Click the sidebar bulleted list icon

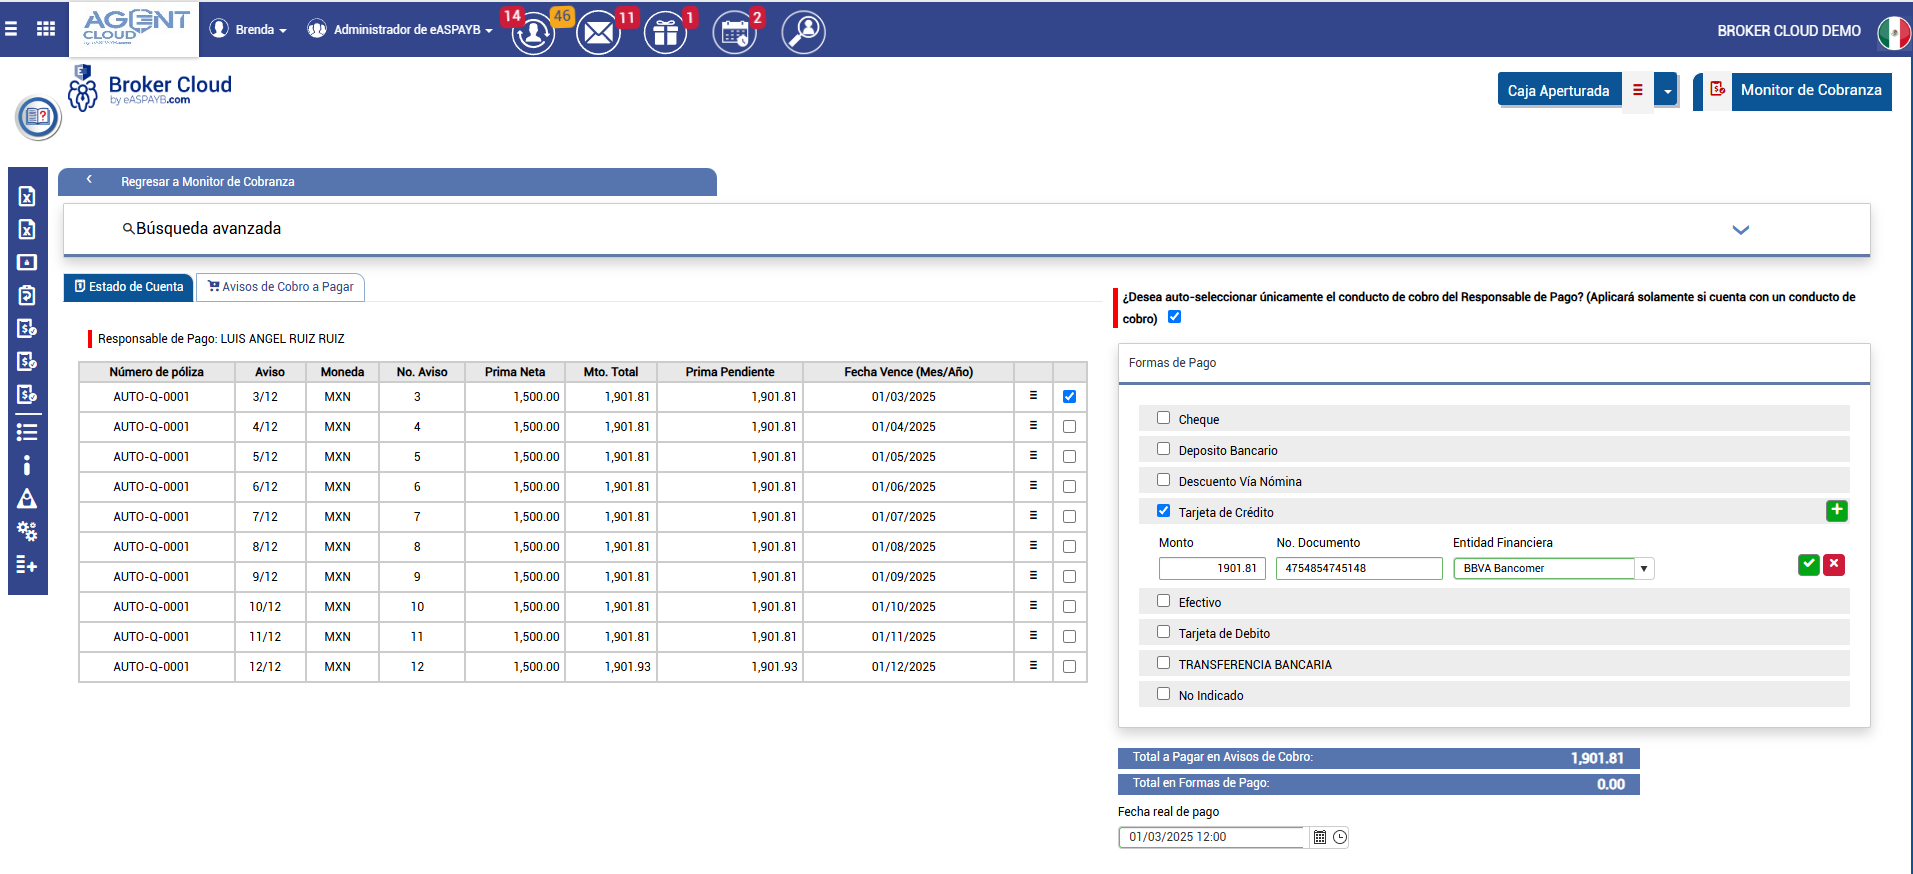27,432
